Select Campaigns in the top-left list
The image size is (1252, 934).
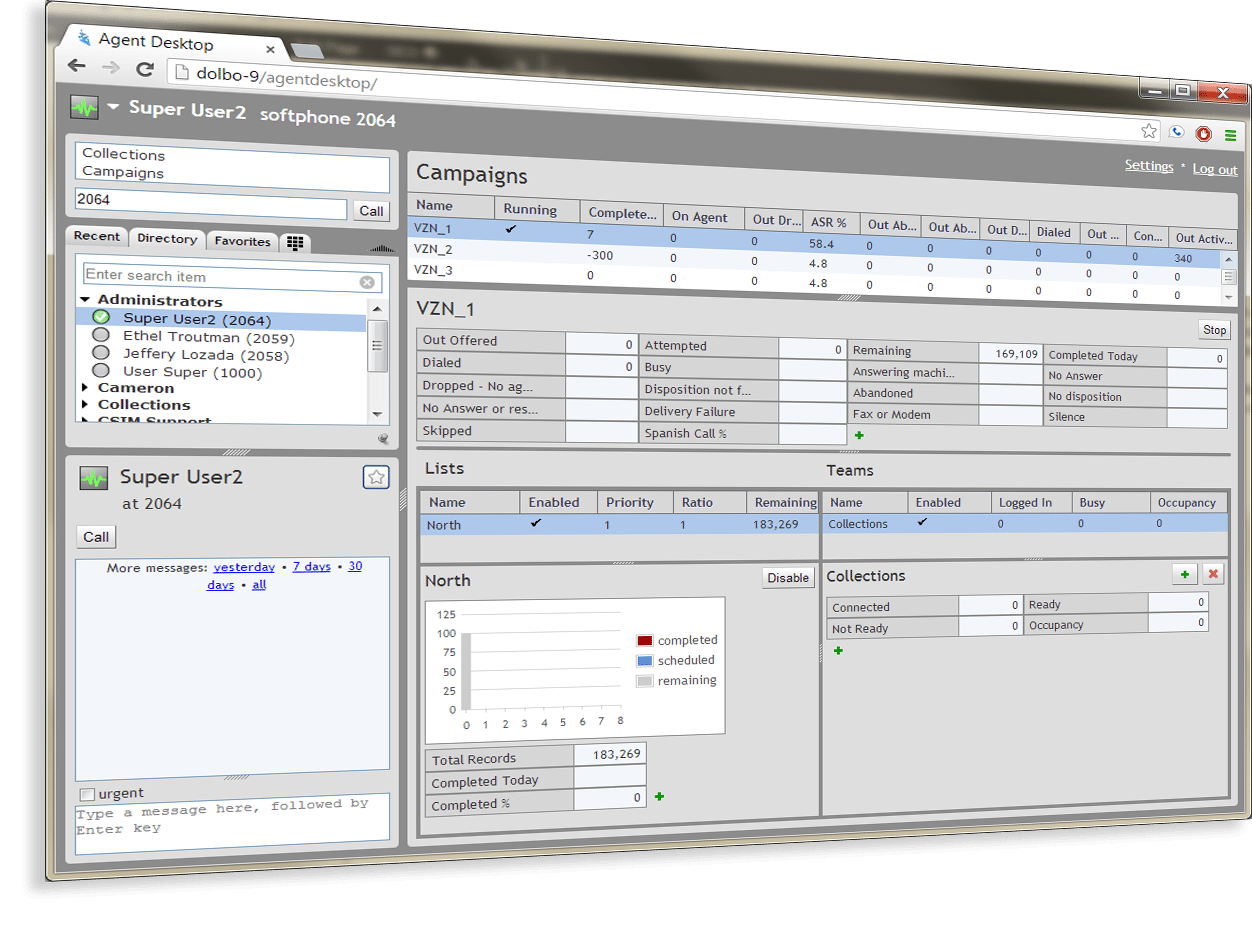[123, 172]
